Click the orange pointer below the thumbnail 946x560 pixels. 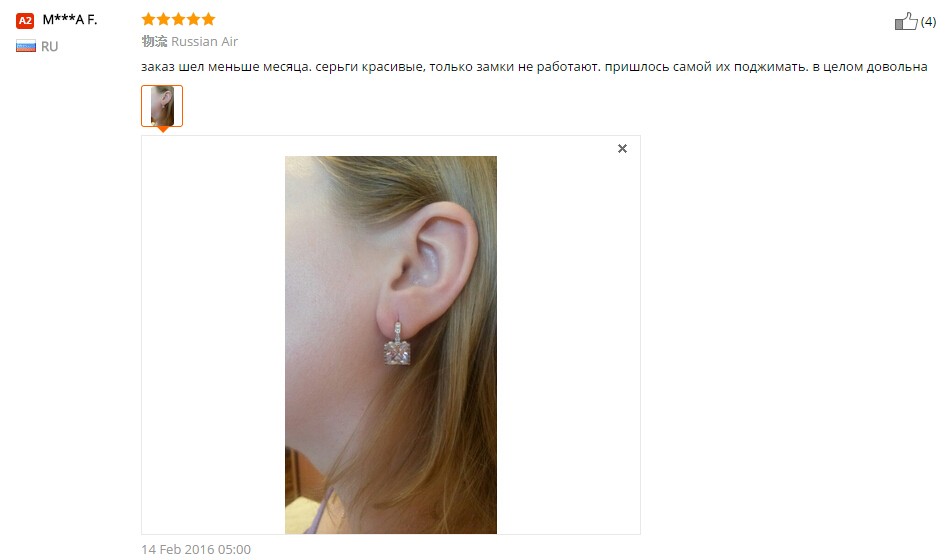[x=162, y=129]
